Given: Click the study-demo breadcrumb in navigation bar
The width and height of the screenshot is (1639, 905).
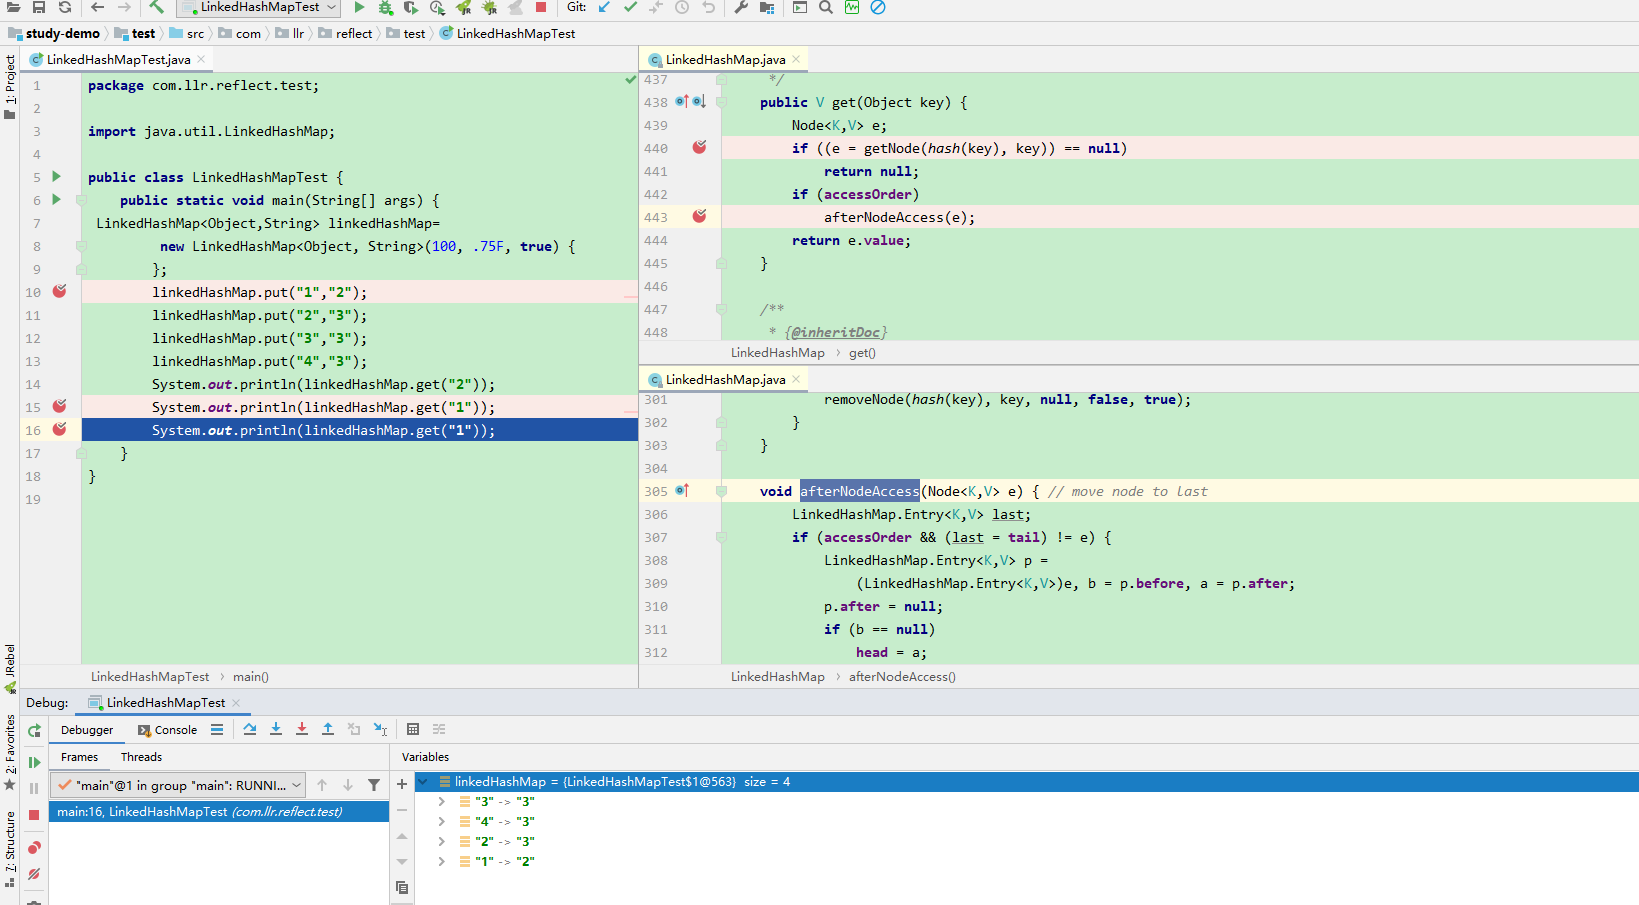Looking at the screenshot, I should click(62, 33).
